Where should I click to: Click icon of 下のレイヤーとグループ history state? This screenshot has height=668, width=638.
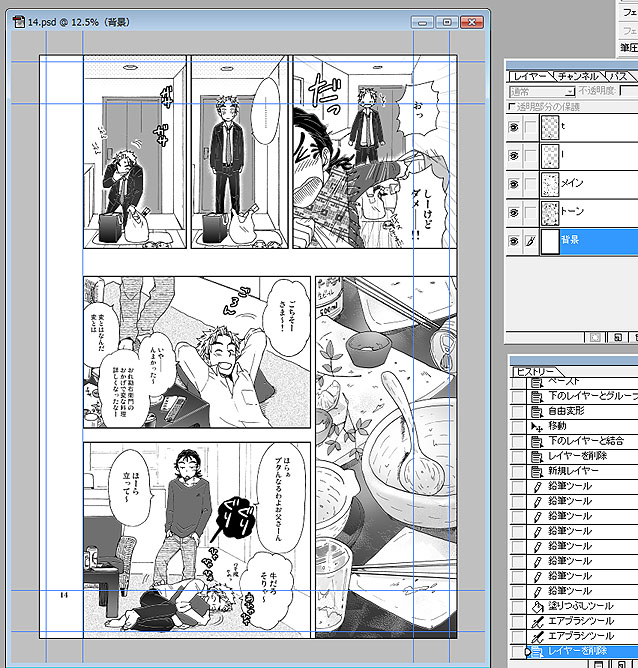[x=537, y=397]
